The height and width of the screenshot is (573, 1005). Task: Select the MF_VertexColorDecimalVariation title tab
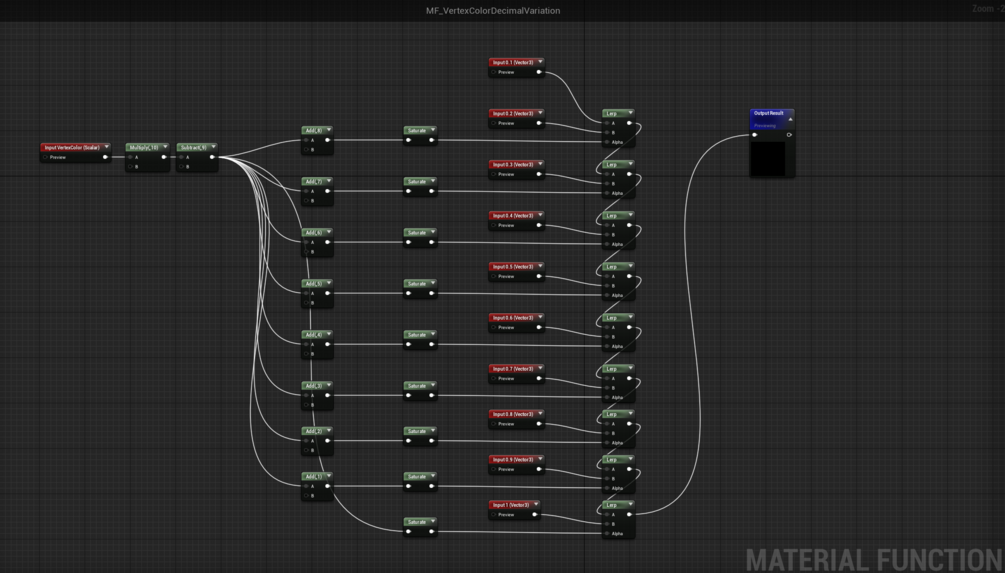click(493, 10)
